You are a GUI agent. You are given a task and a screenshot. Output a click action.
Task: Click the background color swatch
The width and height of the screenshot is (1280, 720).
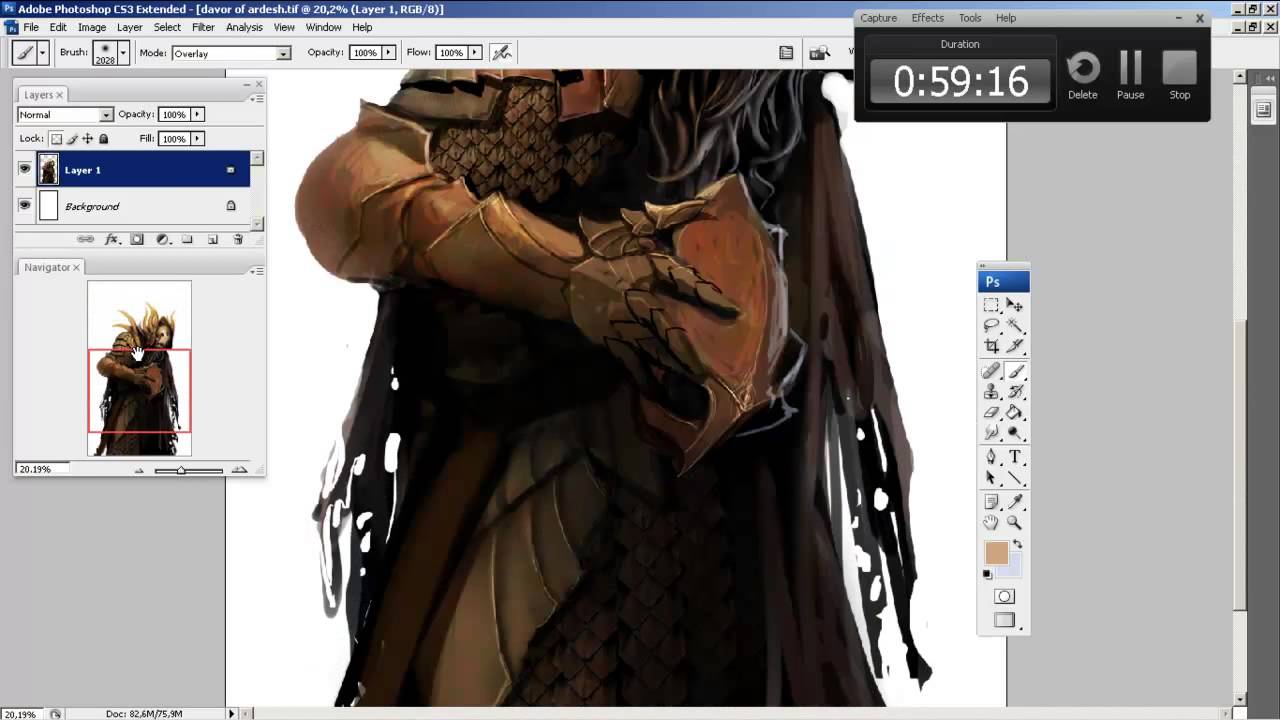1015,570
